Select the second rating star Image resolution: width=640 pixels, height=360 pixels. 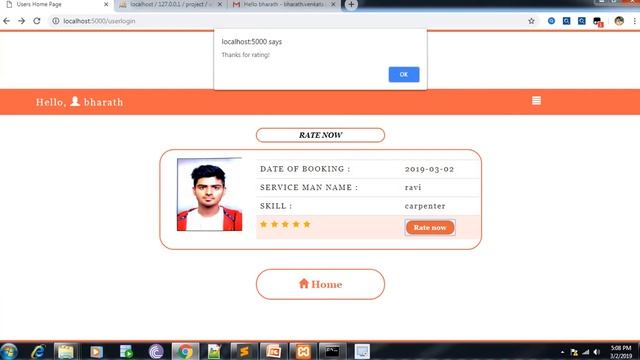[x=274, y=224]
